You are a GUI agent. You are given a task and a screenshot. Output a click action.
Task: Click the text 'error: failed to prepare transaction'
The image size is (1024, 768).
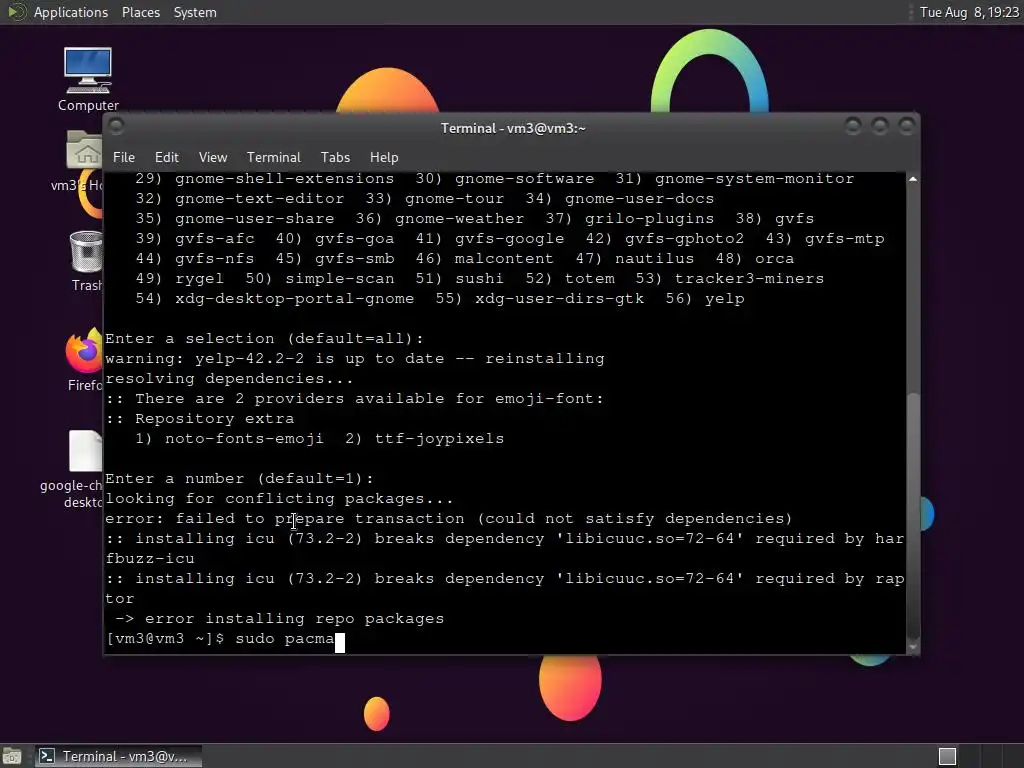click(x=285, y=519)
